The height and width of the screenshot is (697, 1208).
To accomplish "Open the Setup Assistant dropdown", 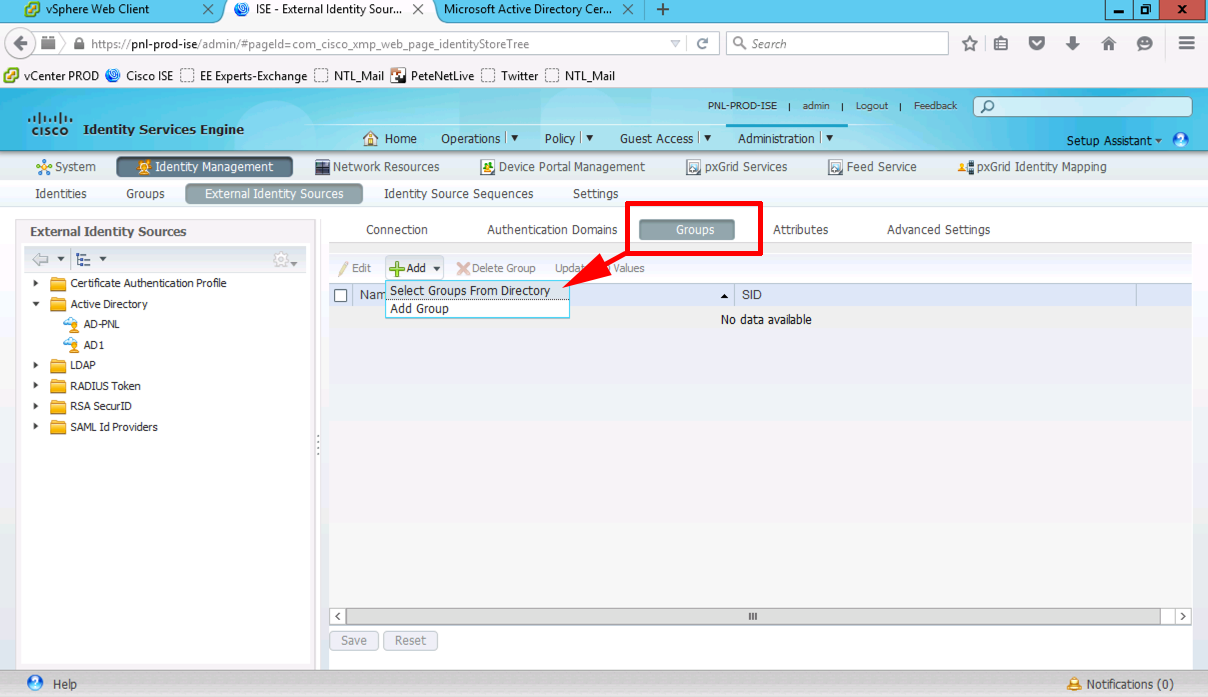I will click(1114, 141).
